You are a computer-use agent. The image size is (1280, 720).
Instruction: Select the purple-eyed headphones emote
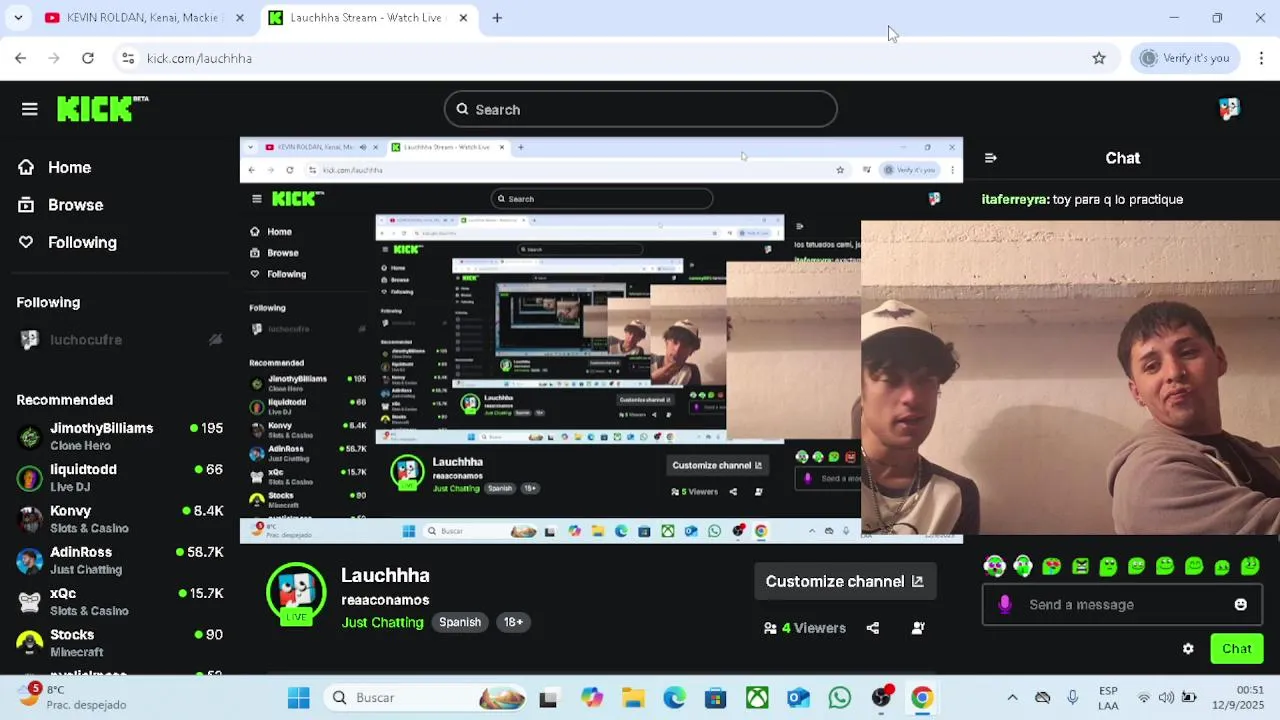[994, 567]
